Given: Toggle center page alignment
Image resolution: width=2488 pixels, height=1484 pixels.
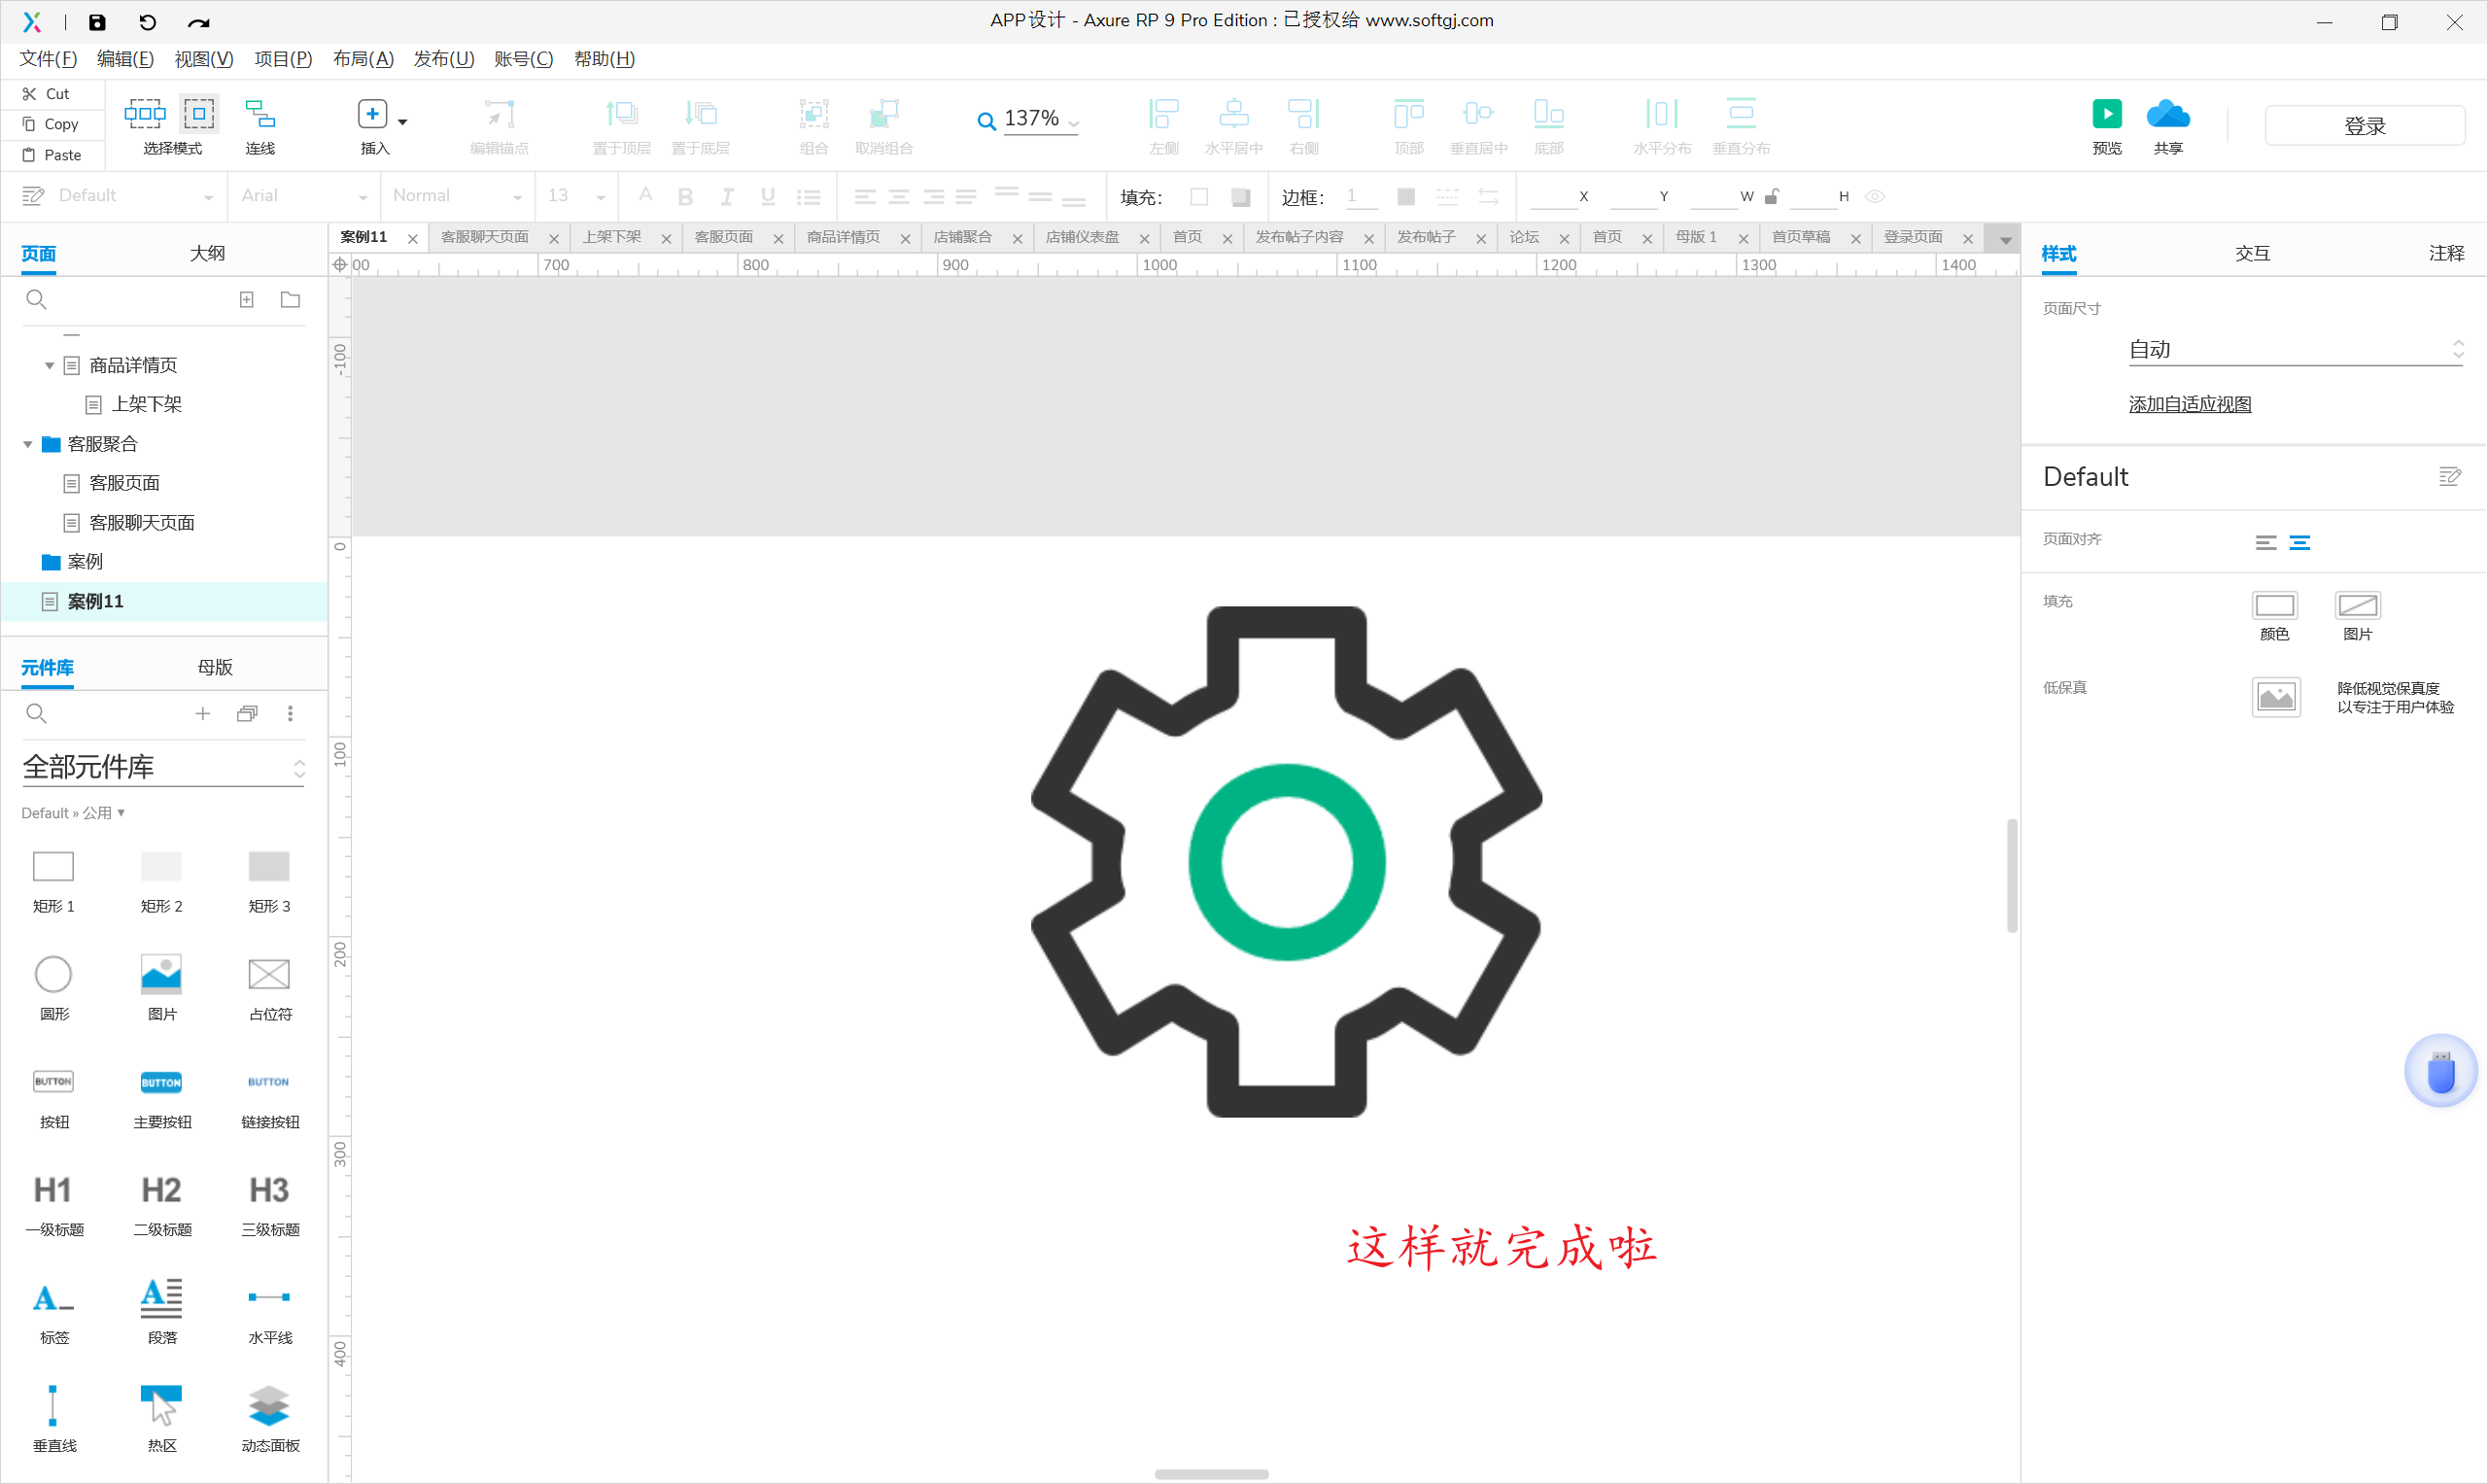Looking at the screenshot, I should pos(2300,542).
